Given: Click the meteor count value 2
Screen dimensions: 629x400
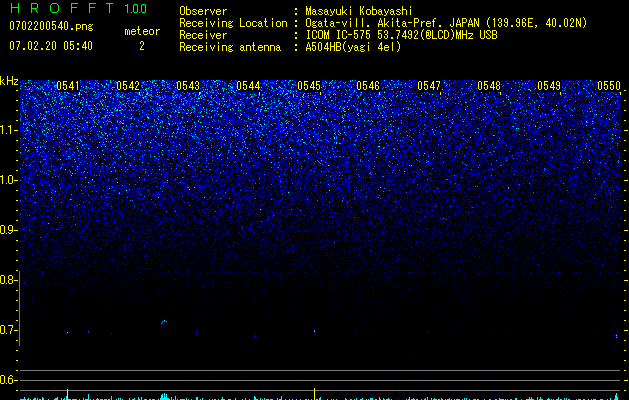Looking at the screenshot, I should 142,46.
